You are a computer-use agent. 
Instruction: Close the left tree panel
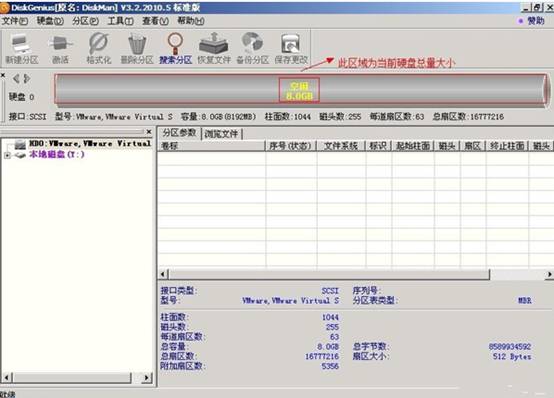click(149, 131)
